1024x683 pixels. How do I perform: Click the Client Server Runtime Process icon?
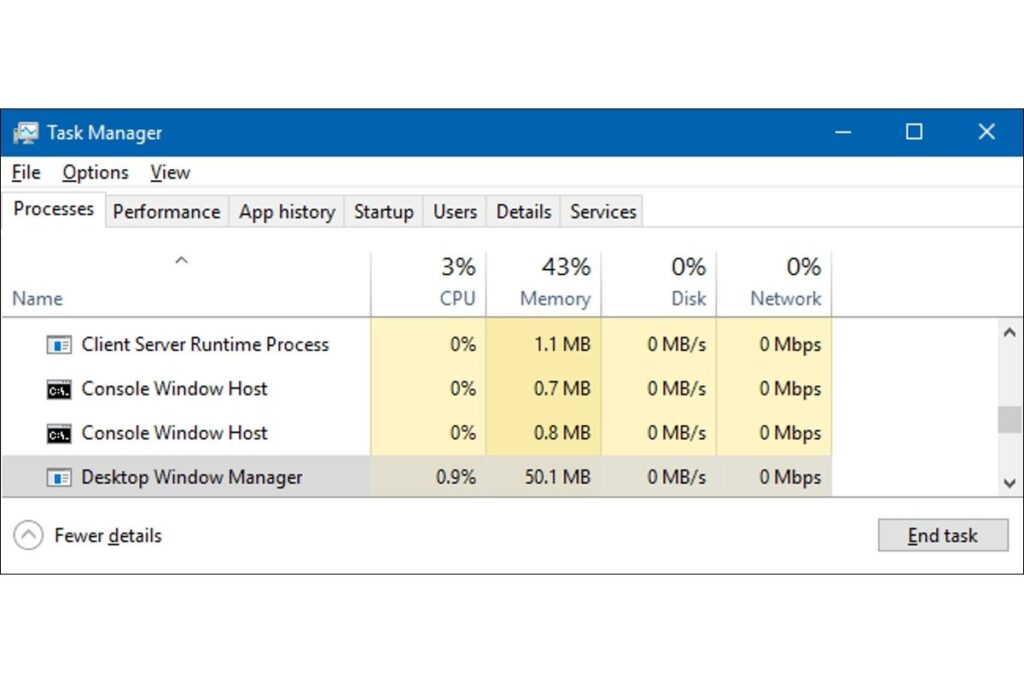(59, 345)
